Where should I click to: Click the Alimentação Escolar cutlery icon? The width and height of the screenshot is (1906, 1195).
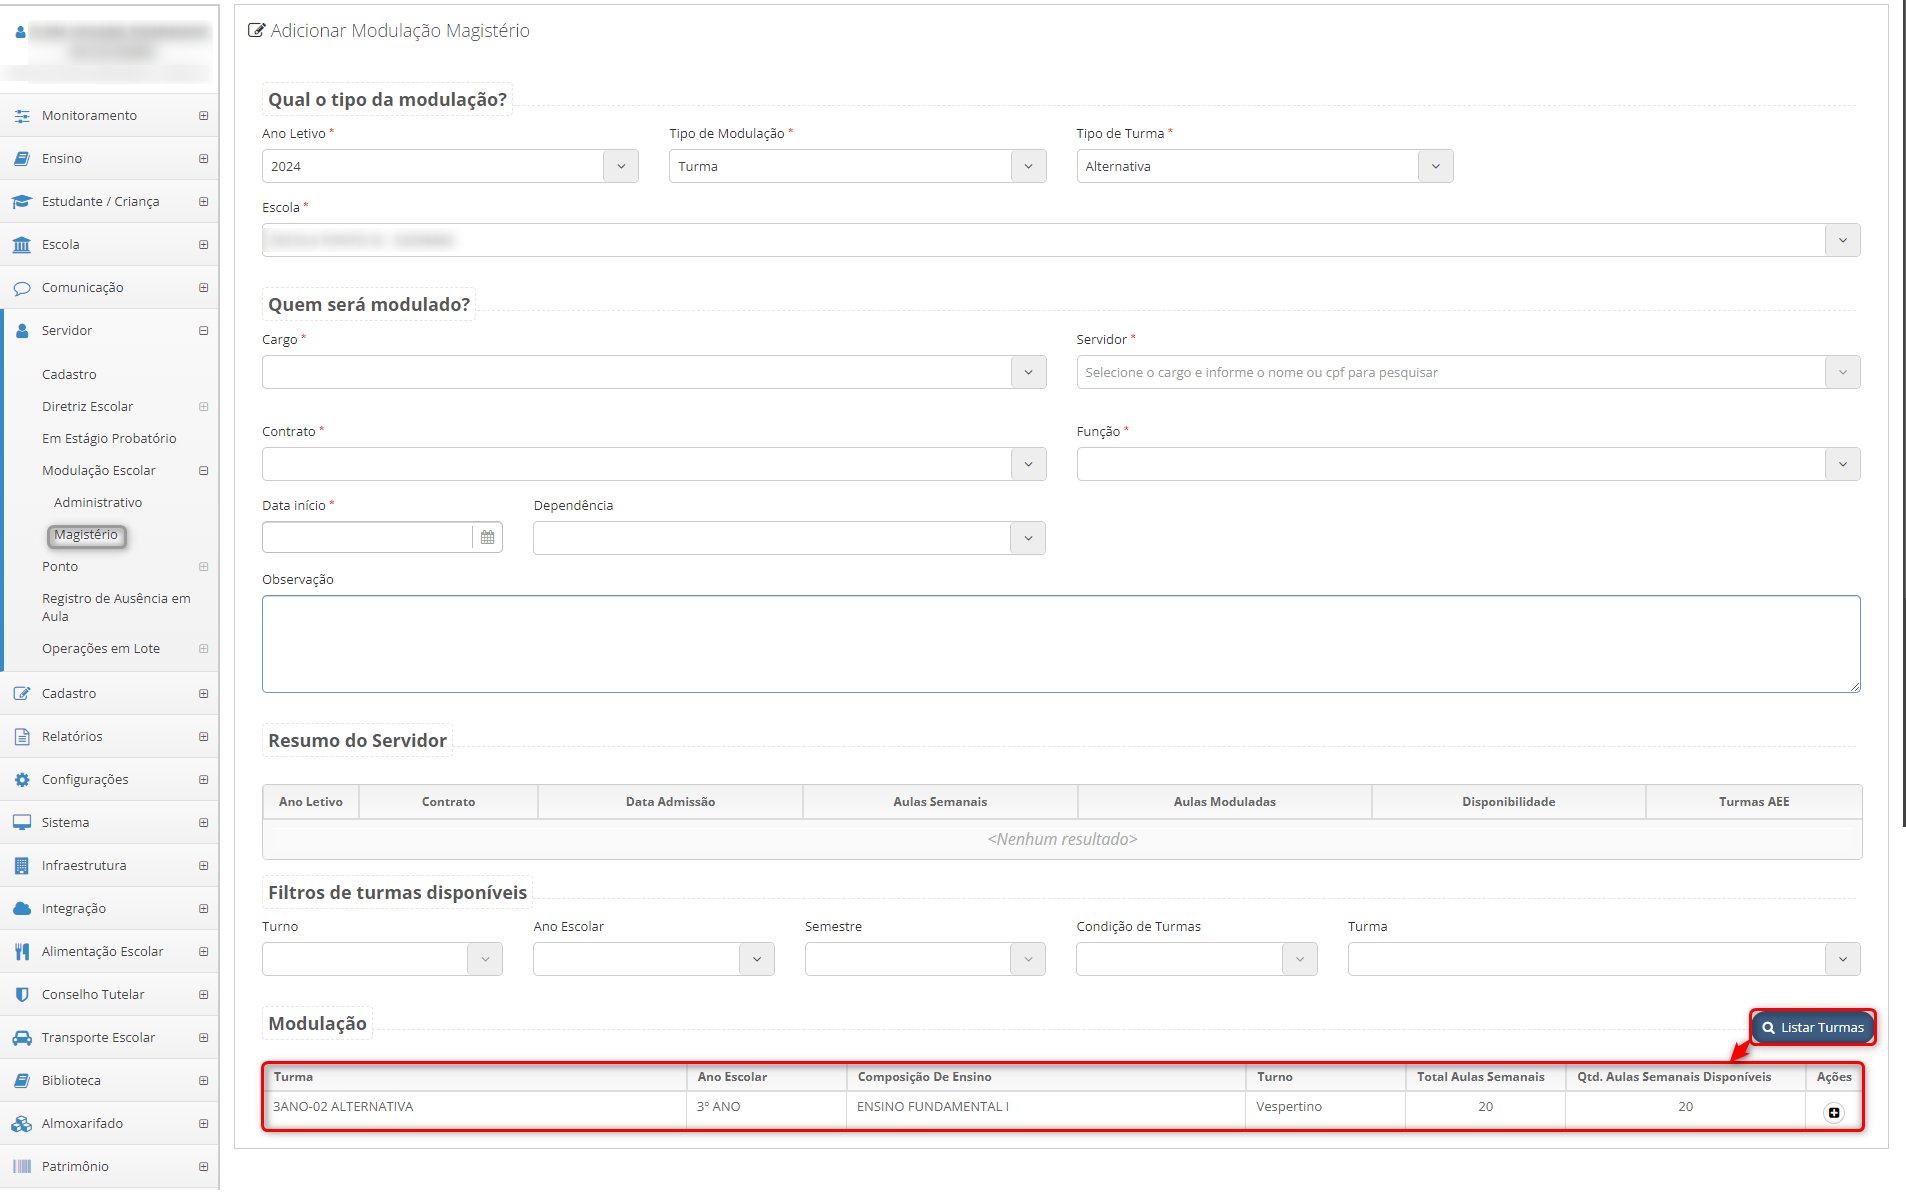coord(22,952)
